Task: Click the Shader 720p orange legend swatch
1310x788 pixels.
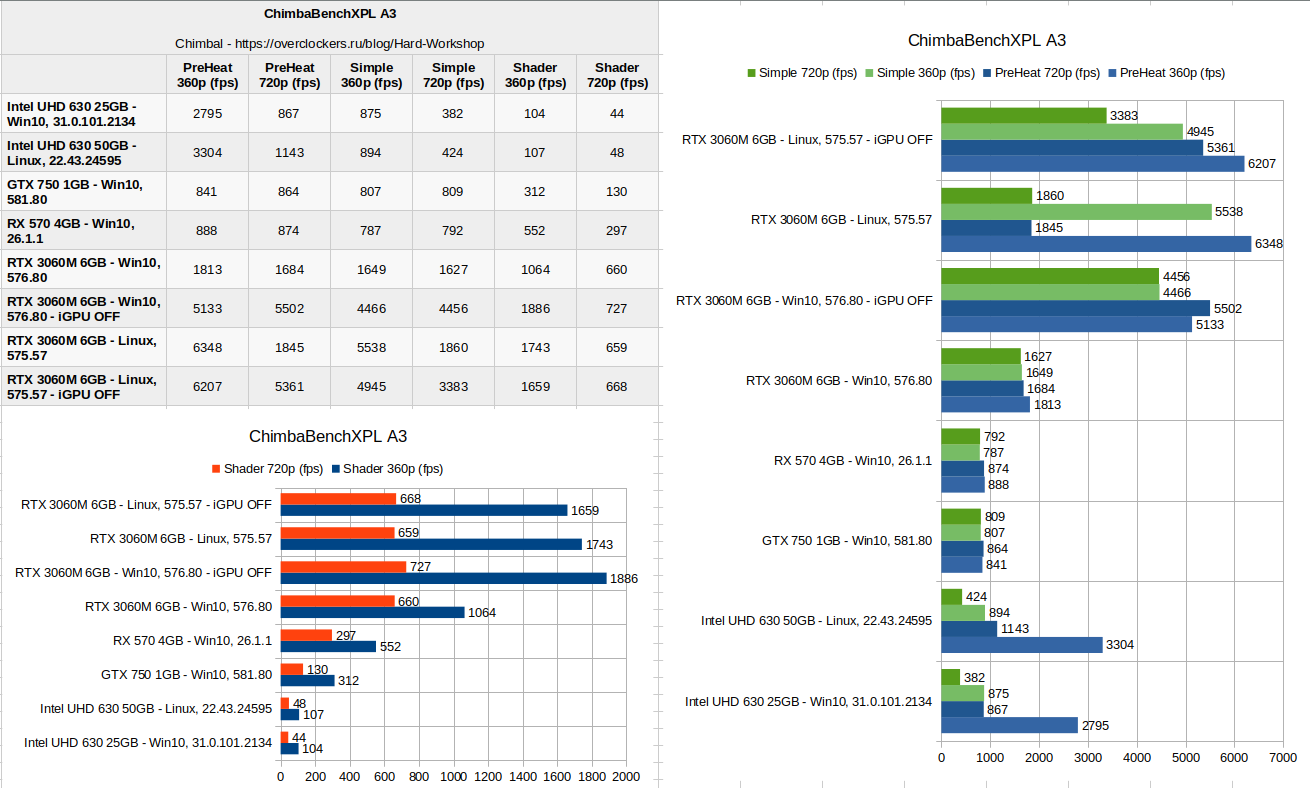Action: pos(216,469)
